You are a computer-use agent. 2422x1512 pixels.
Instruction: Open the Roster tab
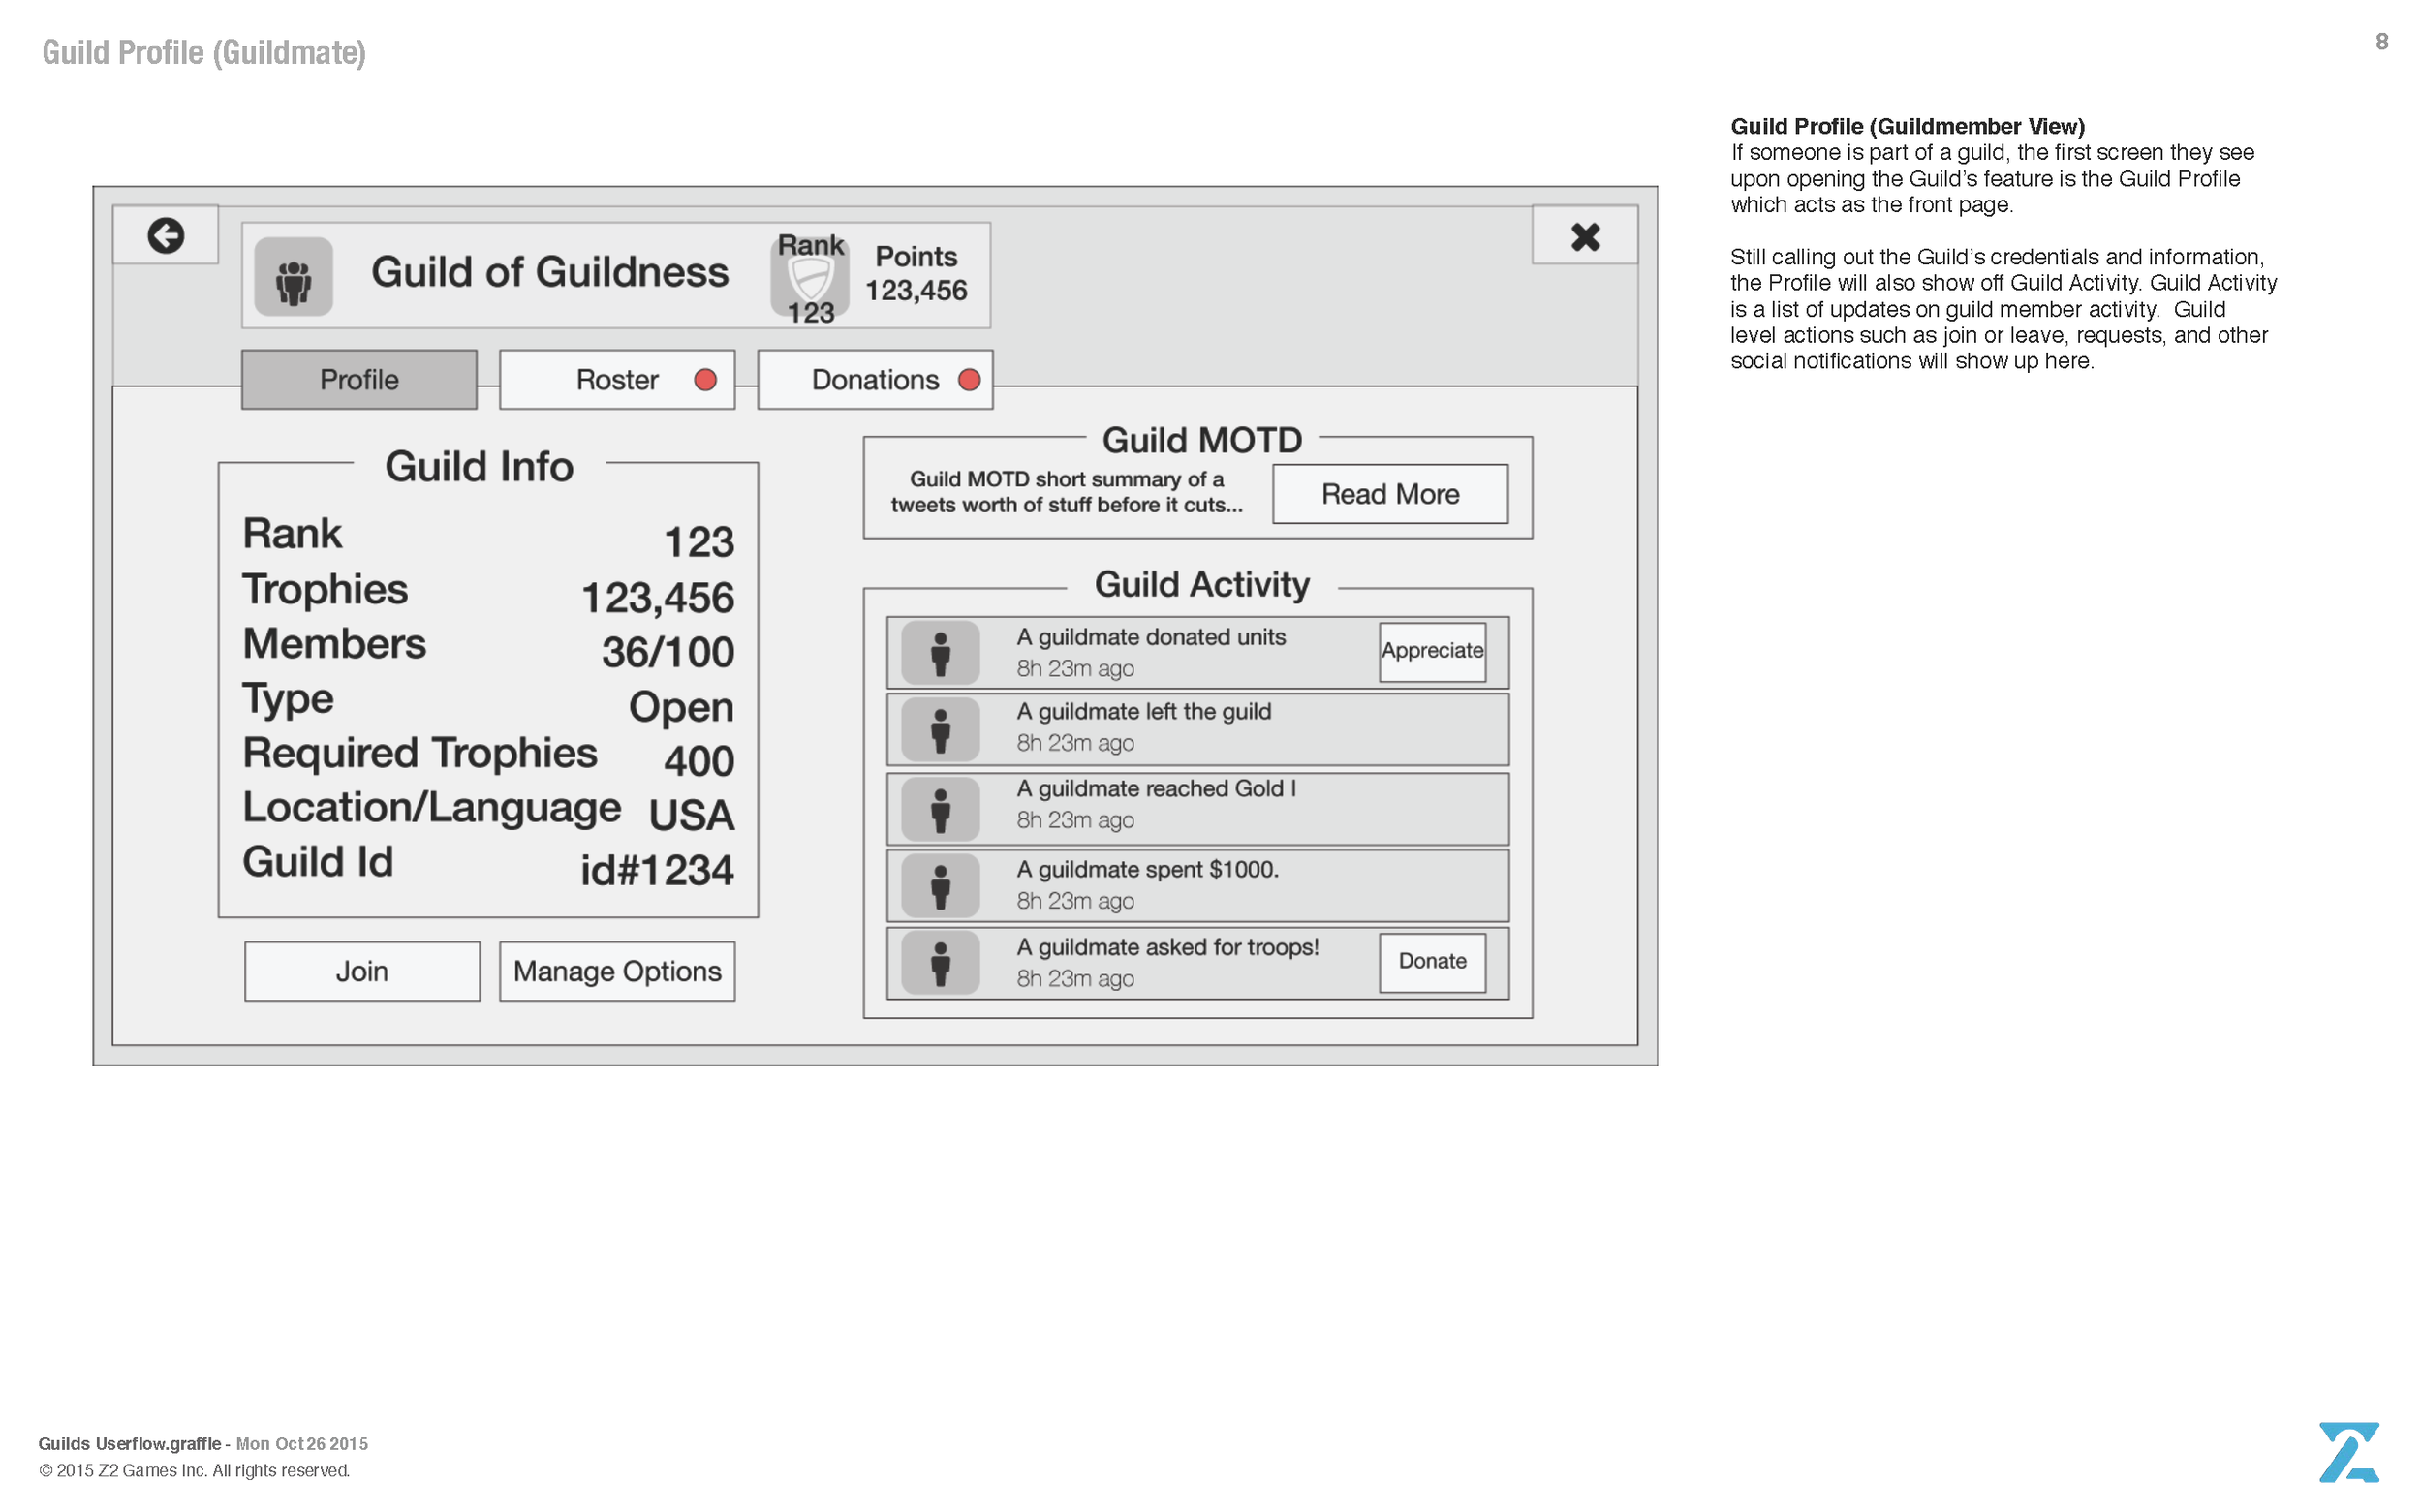[x=617, y=380]
